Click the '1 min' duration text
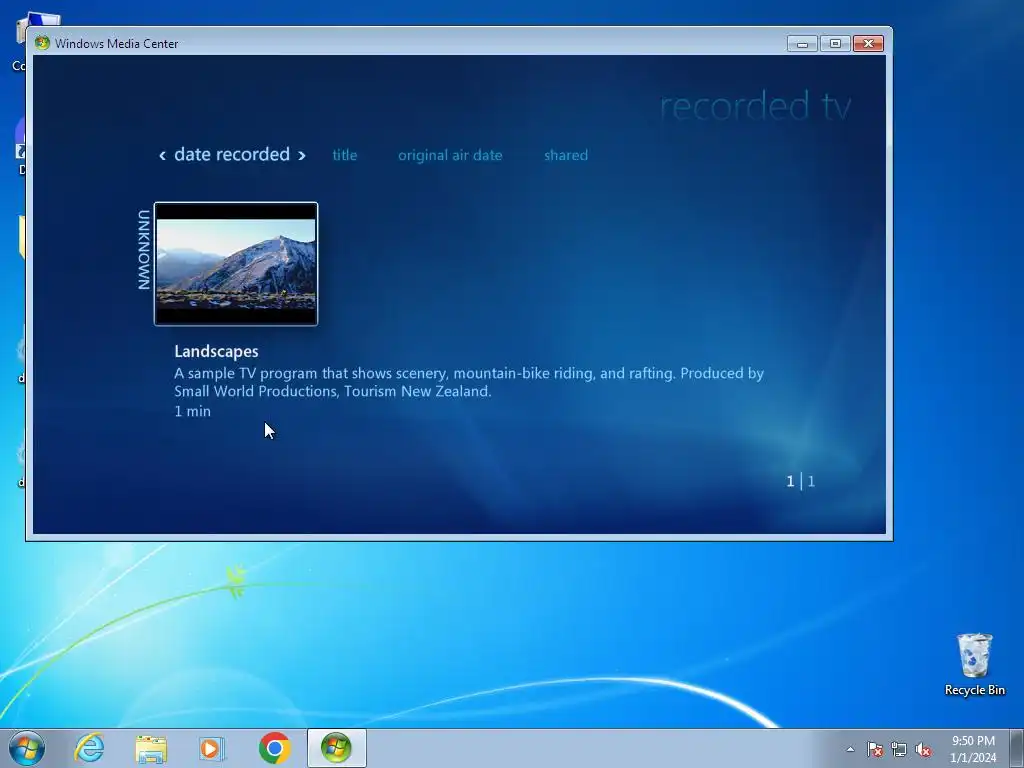 193,411
